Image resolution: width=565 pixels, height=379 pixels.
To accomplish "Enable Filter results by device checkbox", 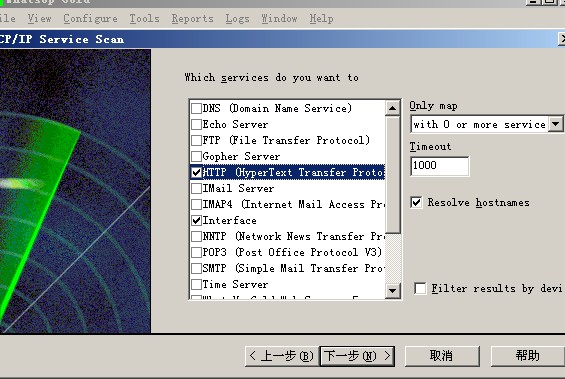I will pos(420,289).
